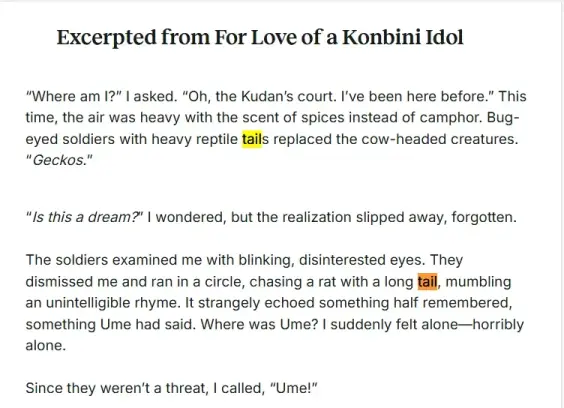Click the italic phrase "Is this a dream?"
564x408 pixels.
click(x=86, y=217)
